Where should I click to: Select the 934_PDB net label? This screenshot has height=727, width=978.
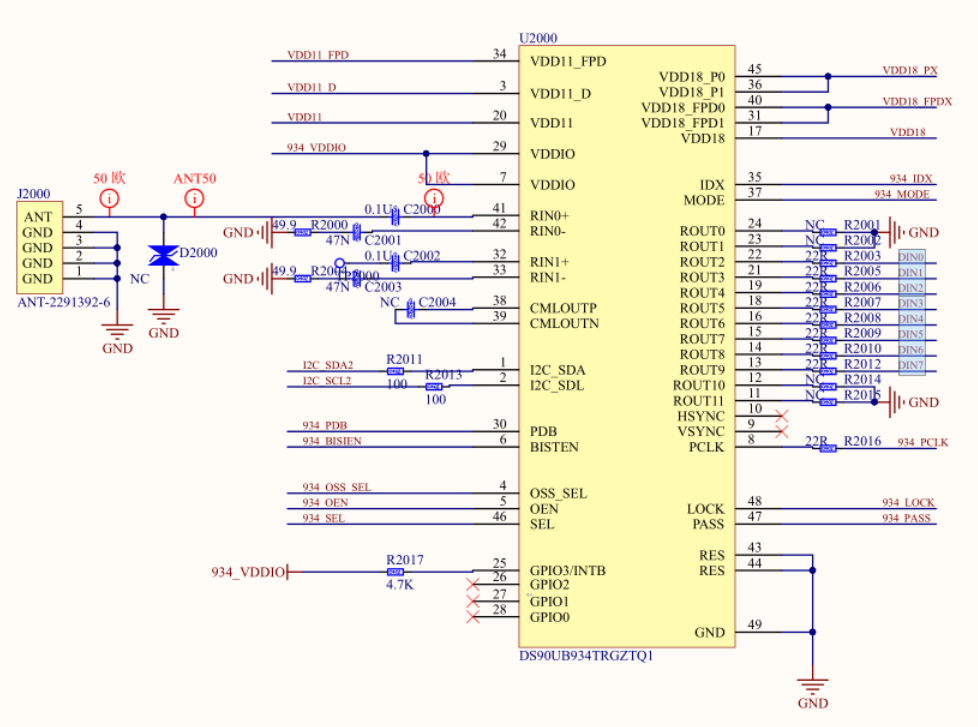324,425
